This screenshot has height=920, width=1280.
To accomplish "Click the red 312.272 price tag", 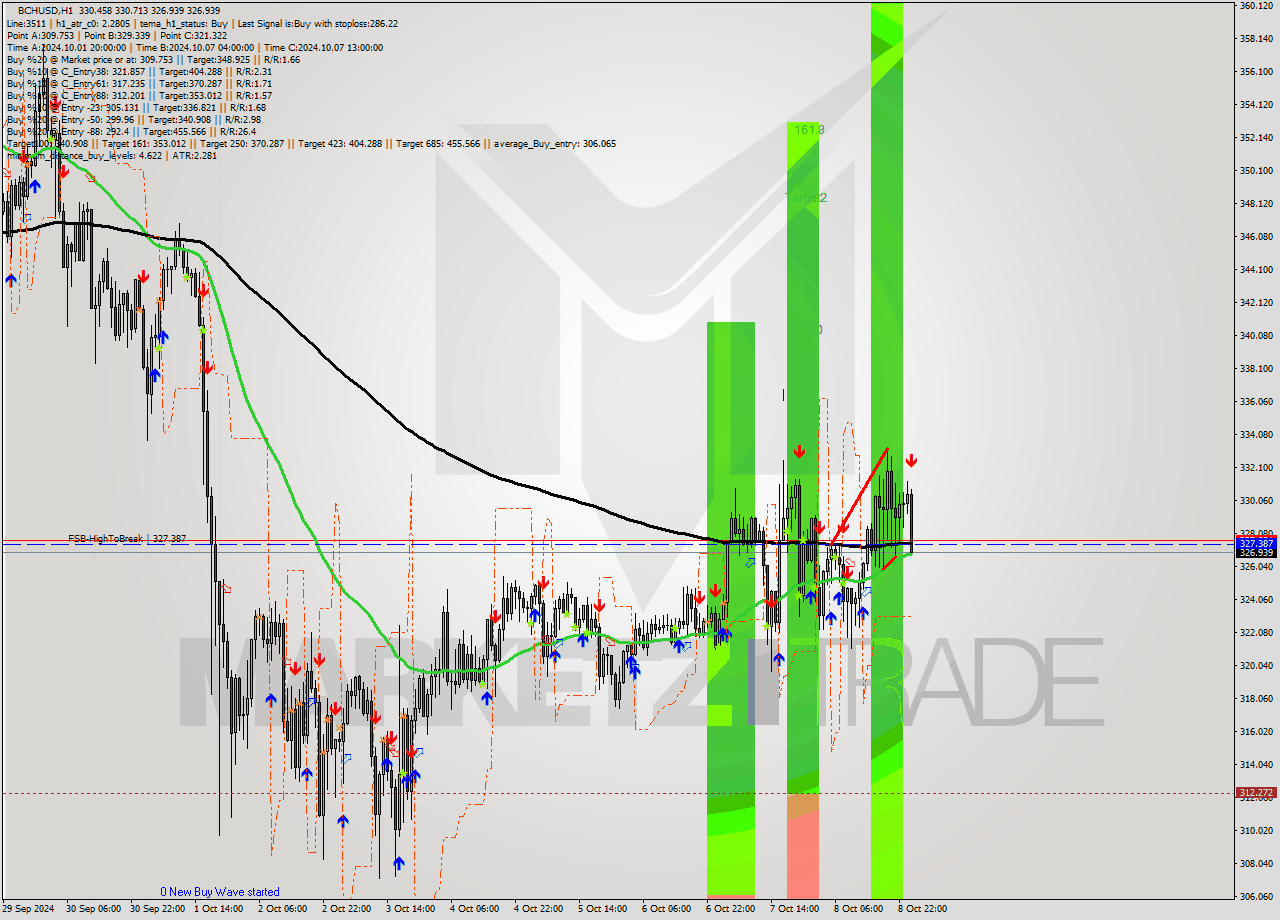I will 1255,793.
